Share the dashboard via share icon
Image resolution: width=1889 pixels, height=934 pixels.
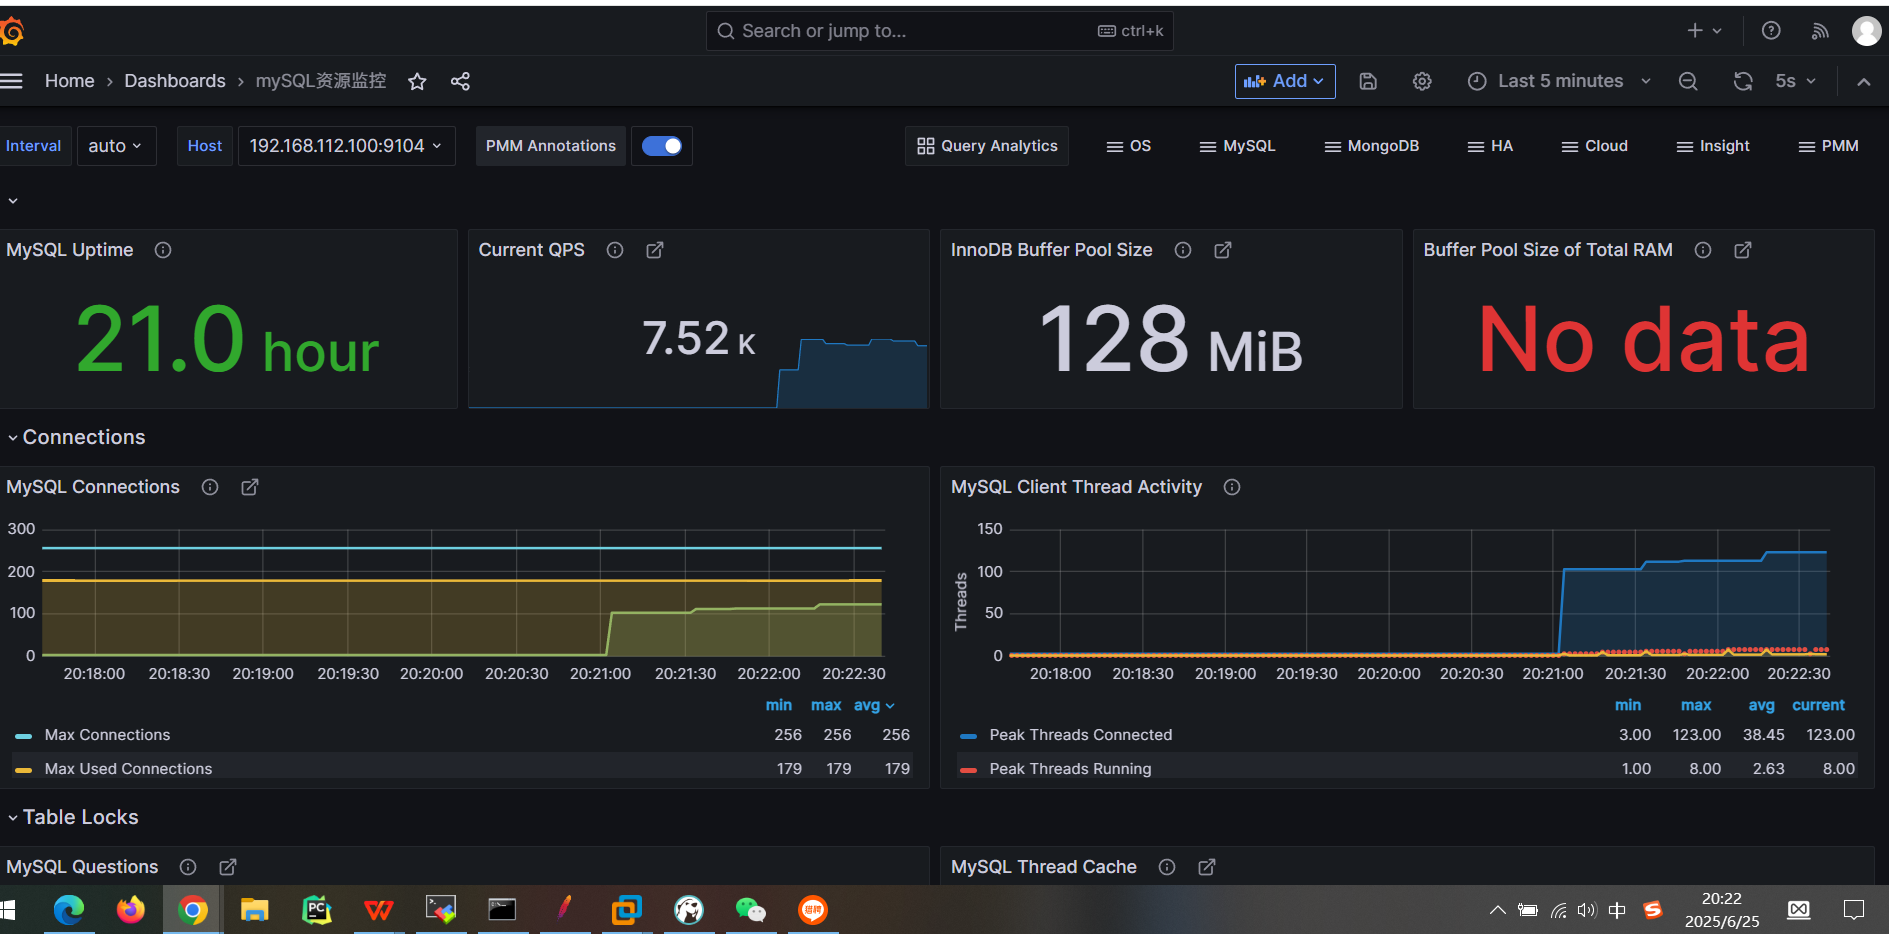[x=460, y=81]
